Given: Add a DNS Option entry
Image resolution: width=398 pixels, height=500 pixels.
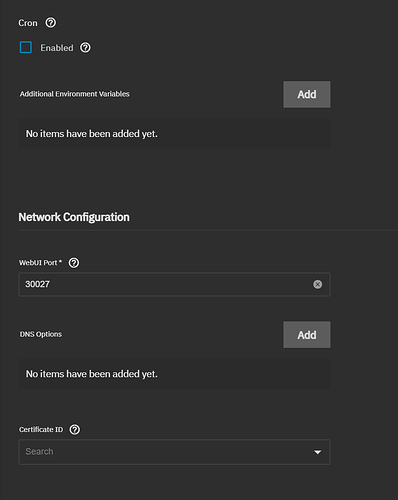Looking at the screenshot, I should coord(307,335).
